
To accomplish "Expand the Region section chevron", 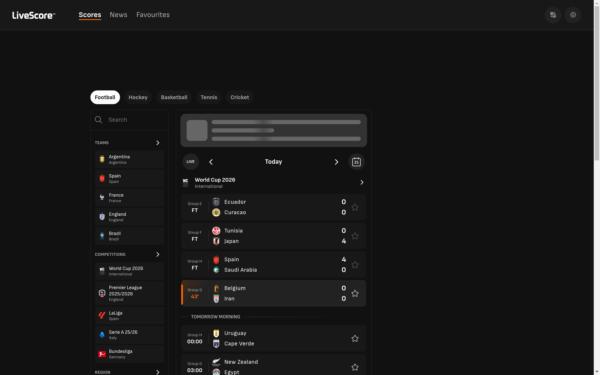I will tap(158, 372).
